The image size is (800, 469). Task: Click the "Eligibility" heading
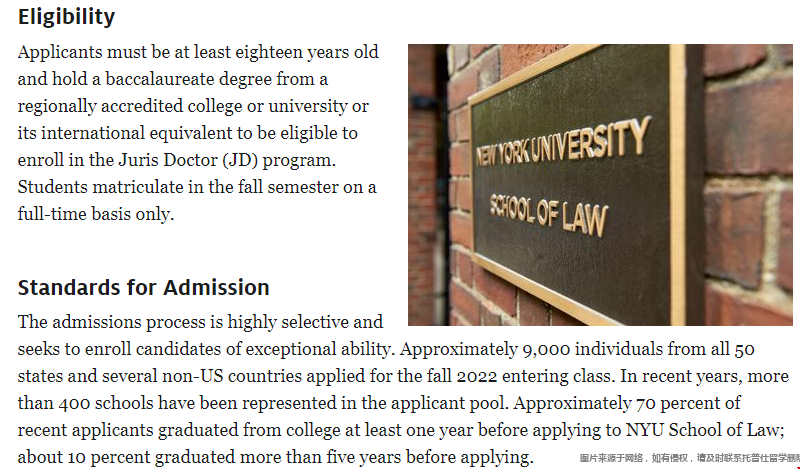coord(66,17)
